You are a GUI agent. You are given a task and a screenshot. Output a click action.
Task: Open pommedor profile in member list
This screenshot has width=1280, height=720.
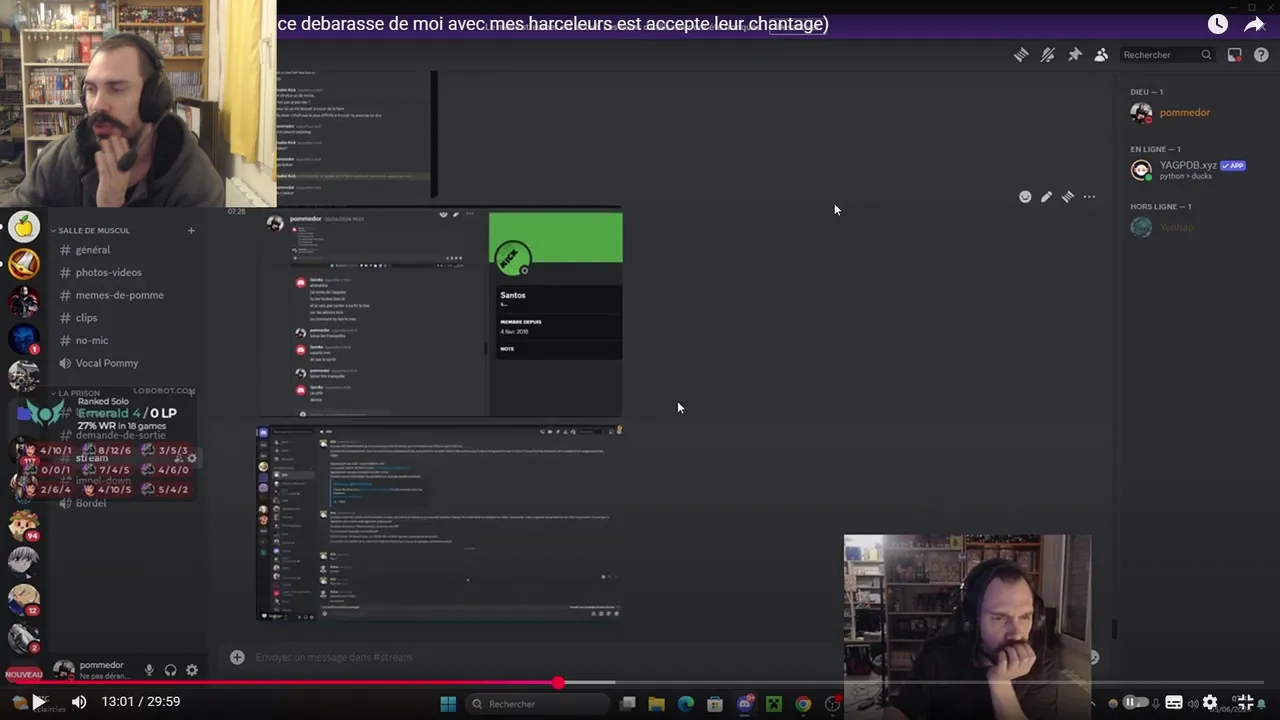(1171, 113)
